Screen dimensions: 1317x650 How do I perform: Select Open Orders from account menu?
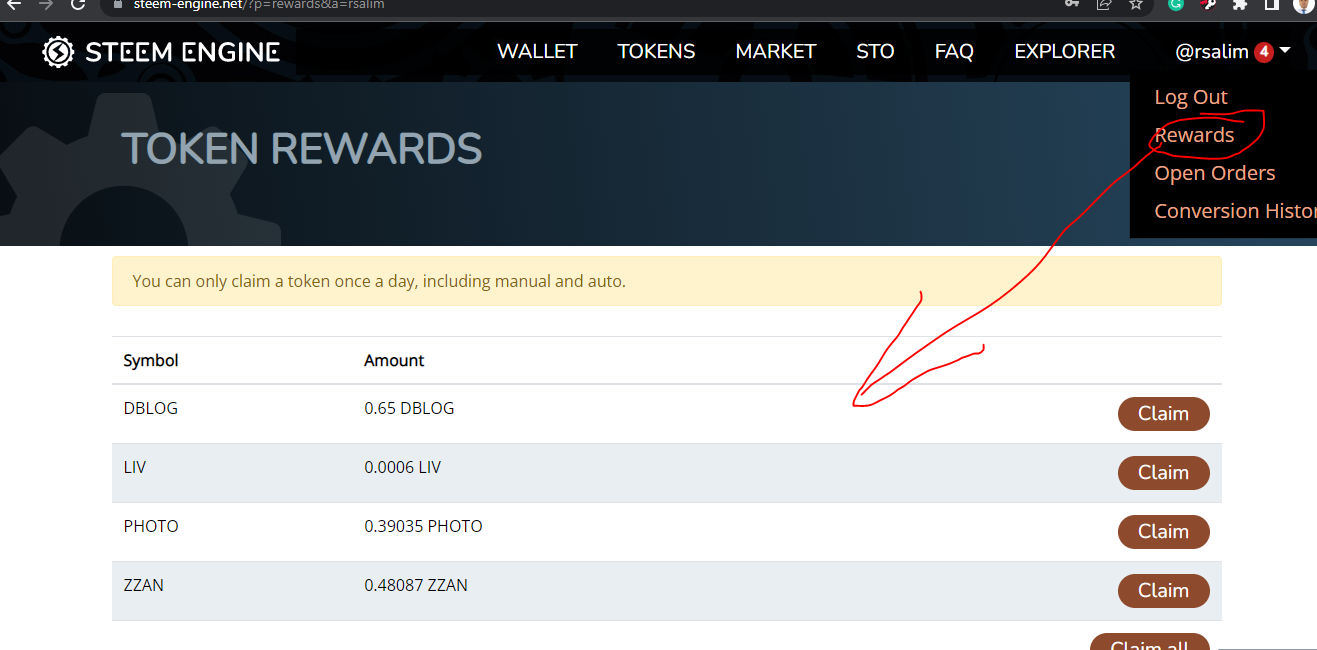click(x=1215, y=173)
